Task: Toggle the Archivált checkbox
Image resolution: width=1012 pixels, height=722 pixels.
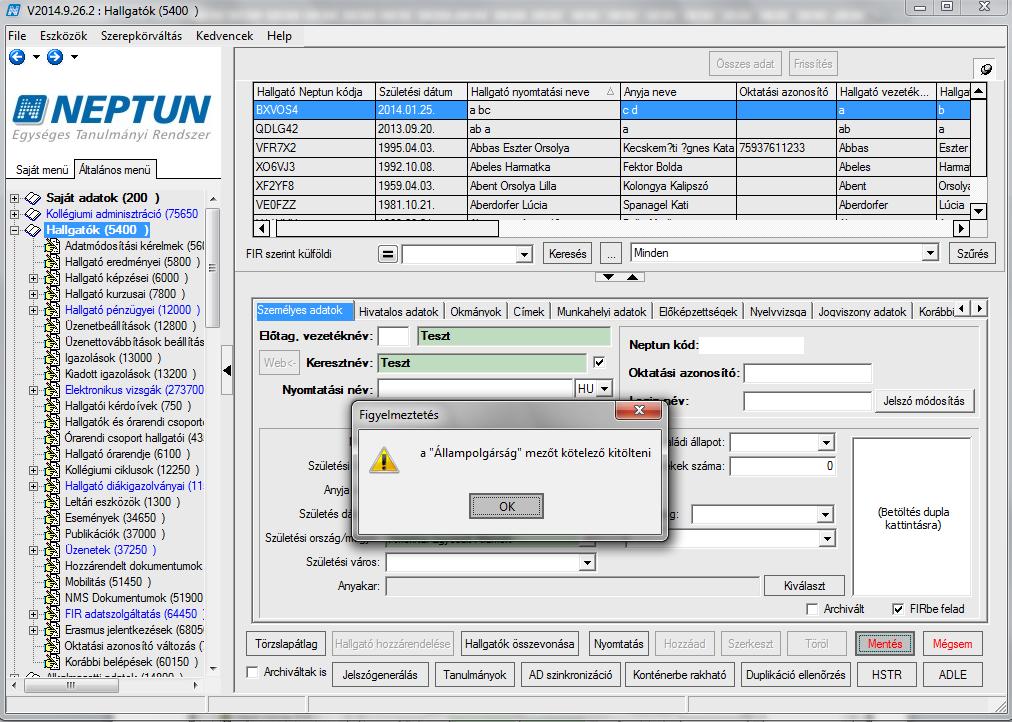Action: (813, 609)
